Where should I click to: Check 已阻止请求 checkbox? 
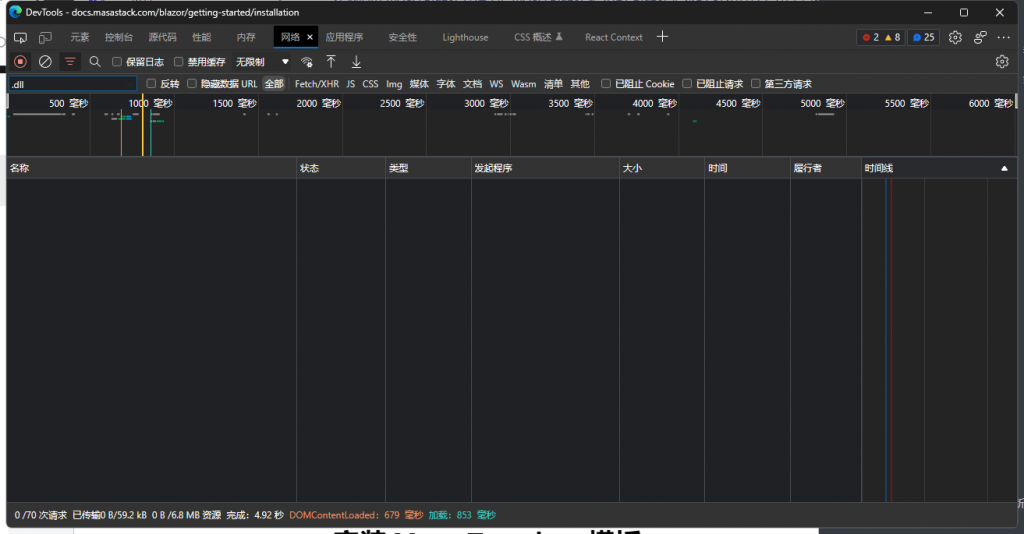(687, 84)
